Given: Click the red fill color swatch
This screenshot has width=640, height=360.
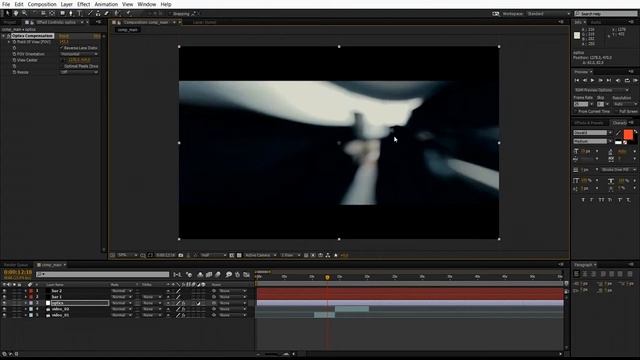Looking at the screenshot, I should [628, 134].
